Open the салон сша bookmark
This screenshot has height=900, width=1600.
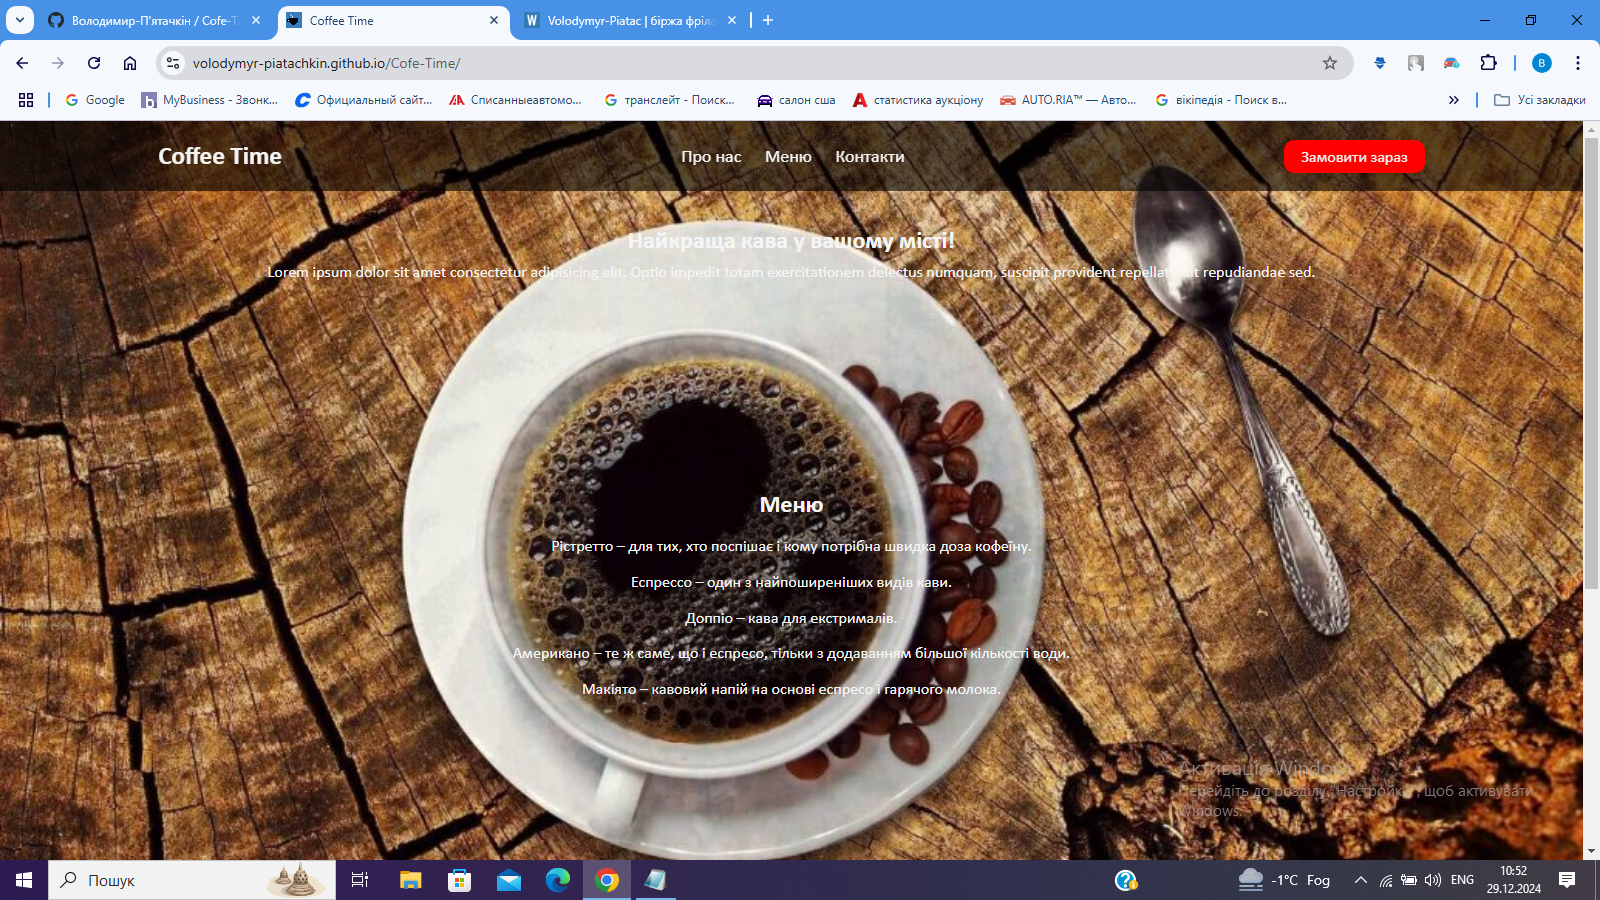coord(796,100)
